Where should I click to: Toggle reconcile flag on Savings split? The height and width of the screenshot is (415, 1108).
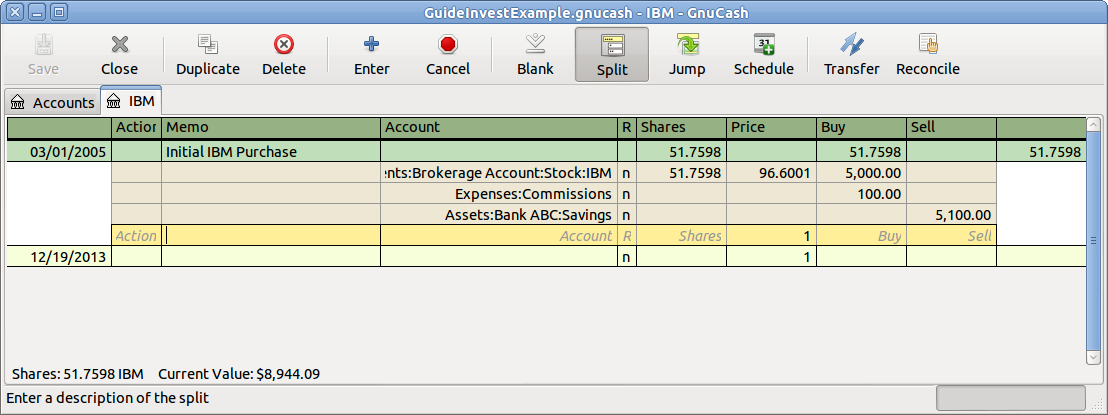pyautogui.click(x=627, y=215)
